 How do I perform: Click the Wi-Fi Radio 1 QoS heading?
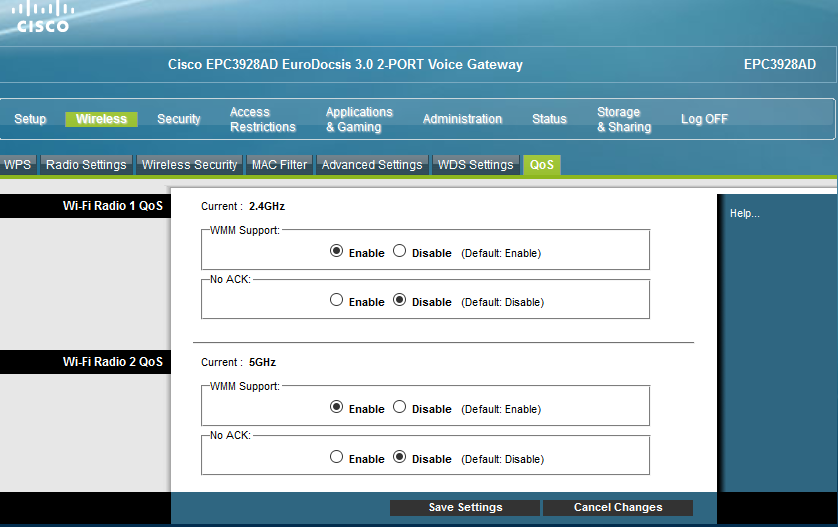point(113,206)
